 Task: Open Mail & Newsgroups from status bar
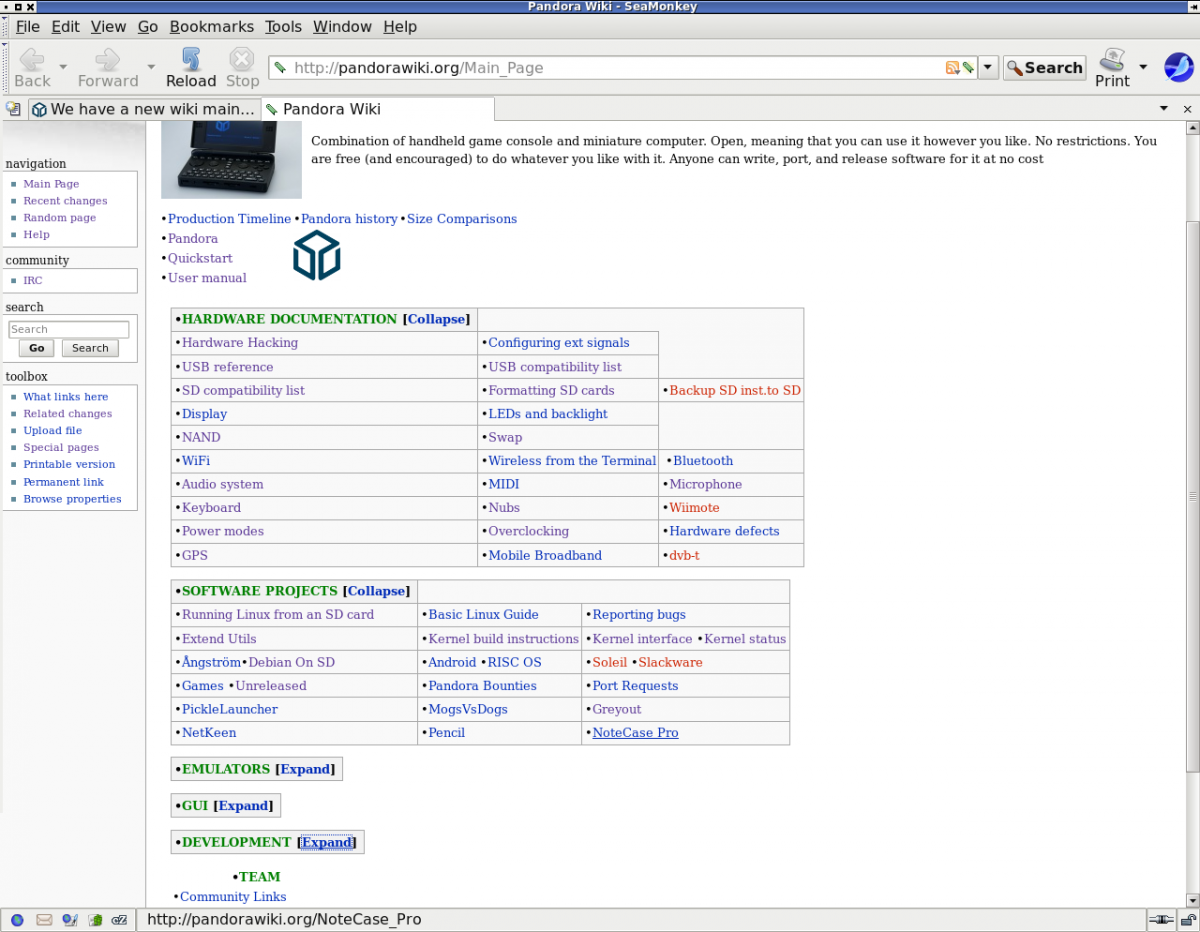tap(44, 920)
